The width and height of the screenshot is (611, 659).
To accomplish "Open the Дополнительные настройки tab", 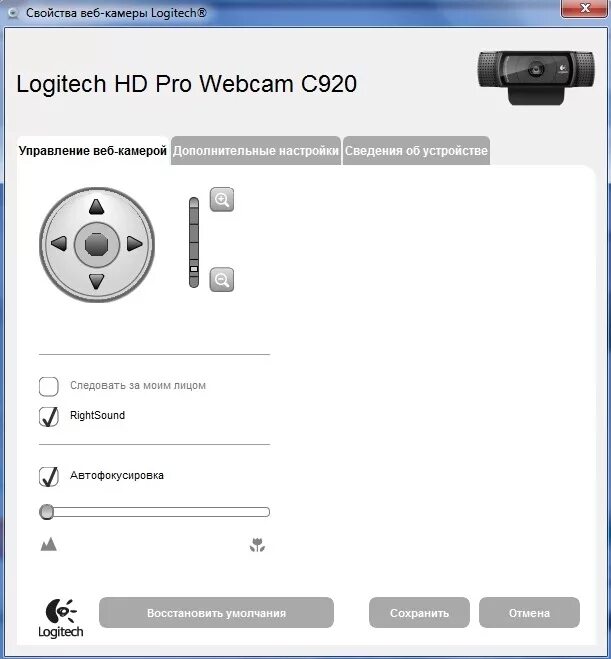I will click(256, 150).
